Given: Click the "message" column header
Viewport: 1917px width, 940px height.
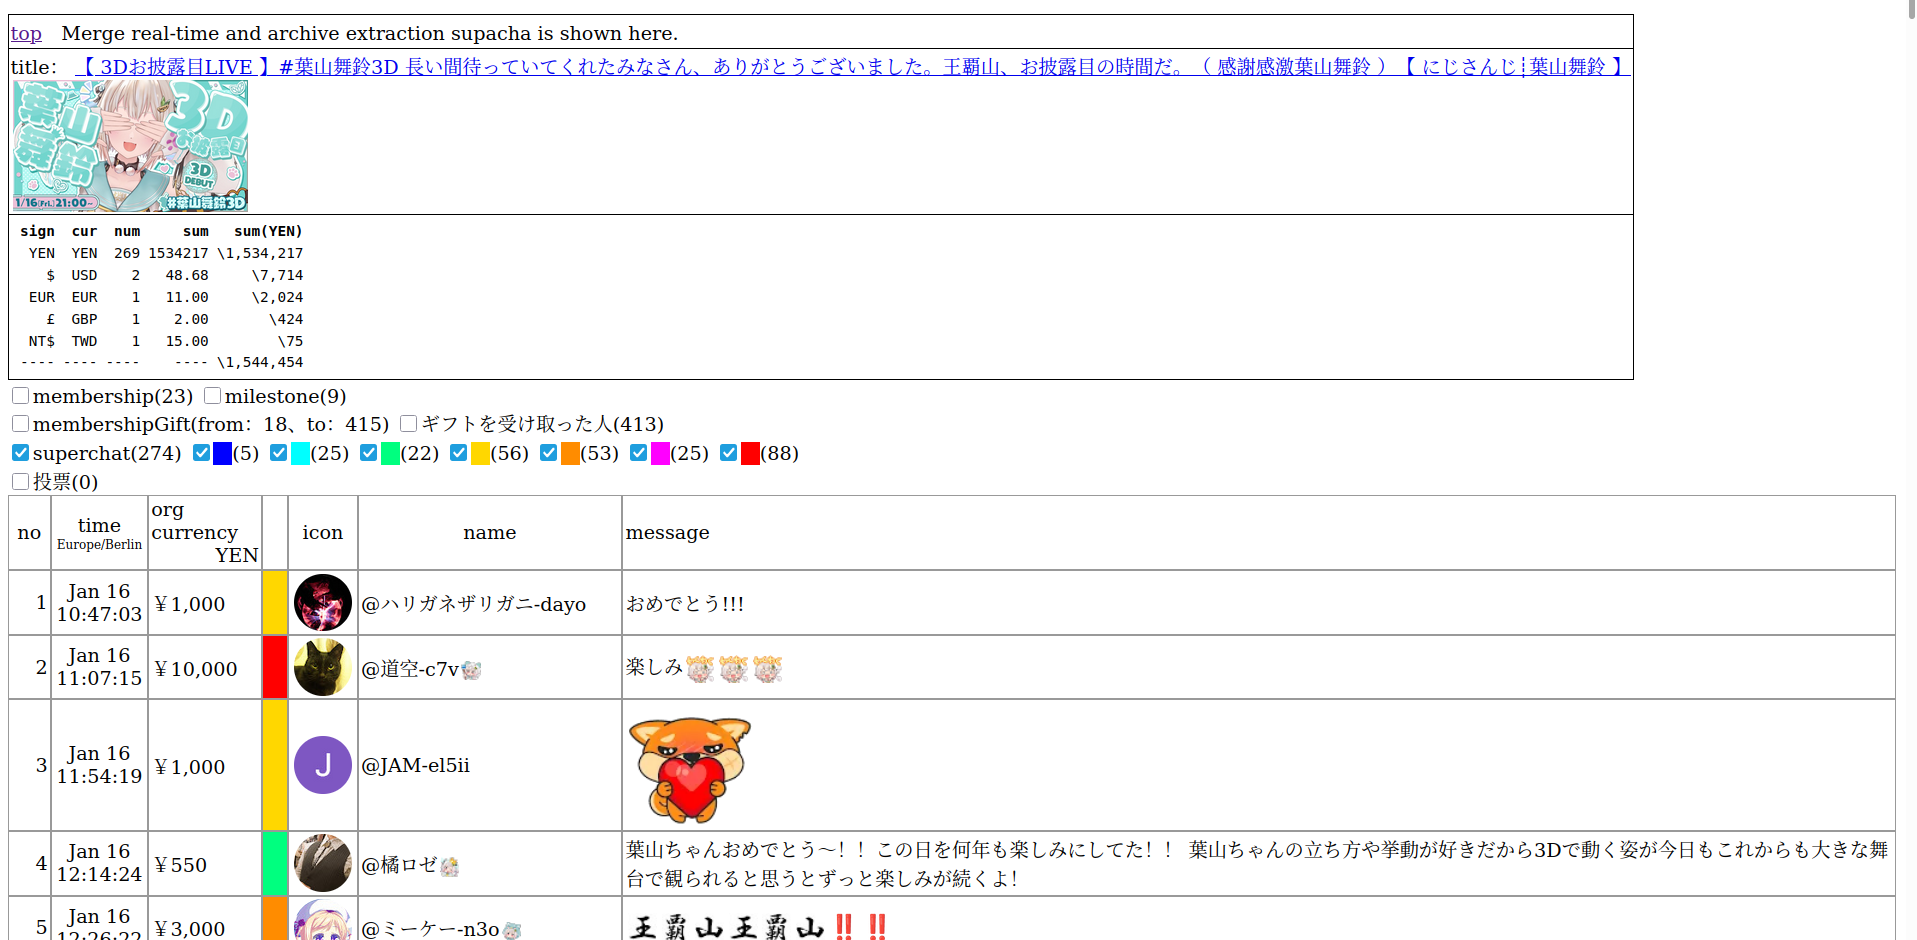Looking at the screenshot, I should point(1258,533).
